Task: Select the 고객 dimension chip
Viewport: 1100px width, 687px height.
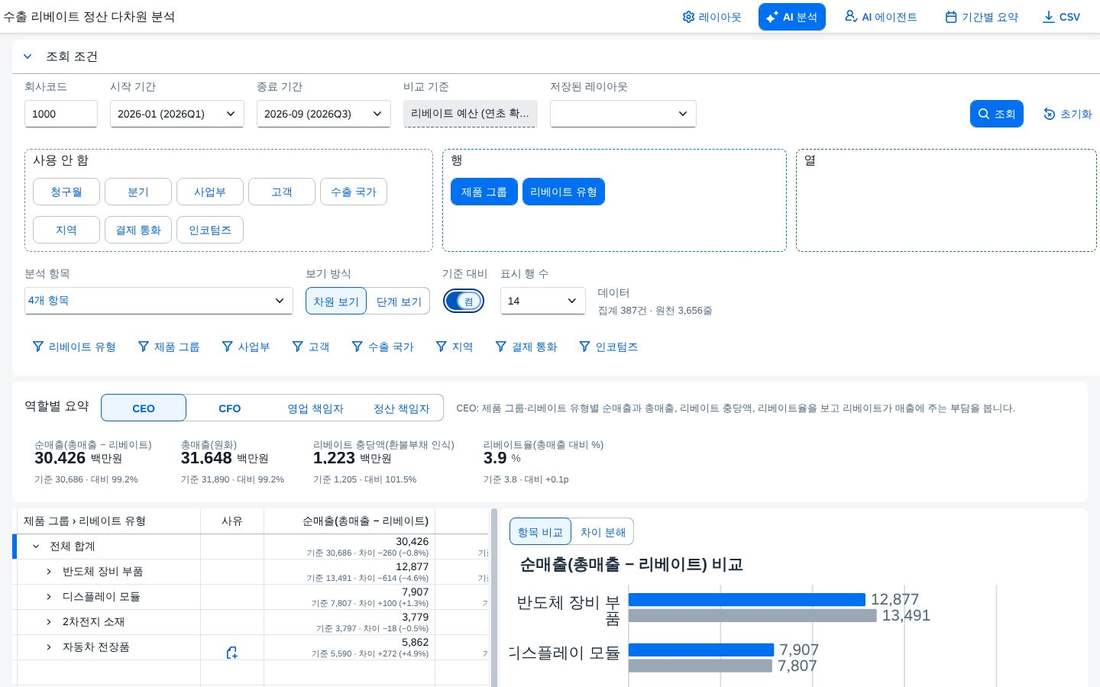Action: click(281, 192)
